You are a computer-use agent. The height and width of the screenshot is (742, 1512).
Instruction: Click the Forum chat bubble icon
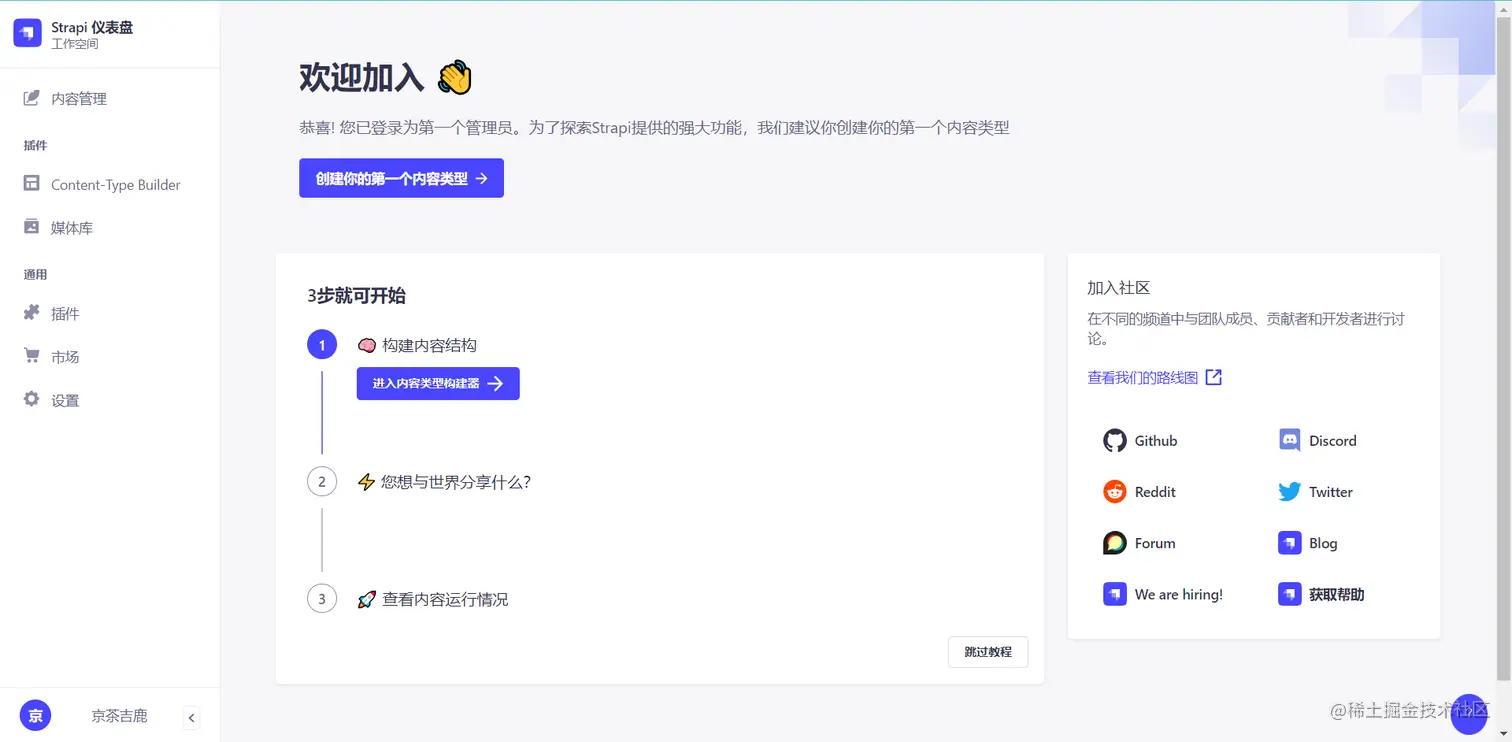pos(1115,543)
